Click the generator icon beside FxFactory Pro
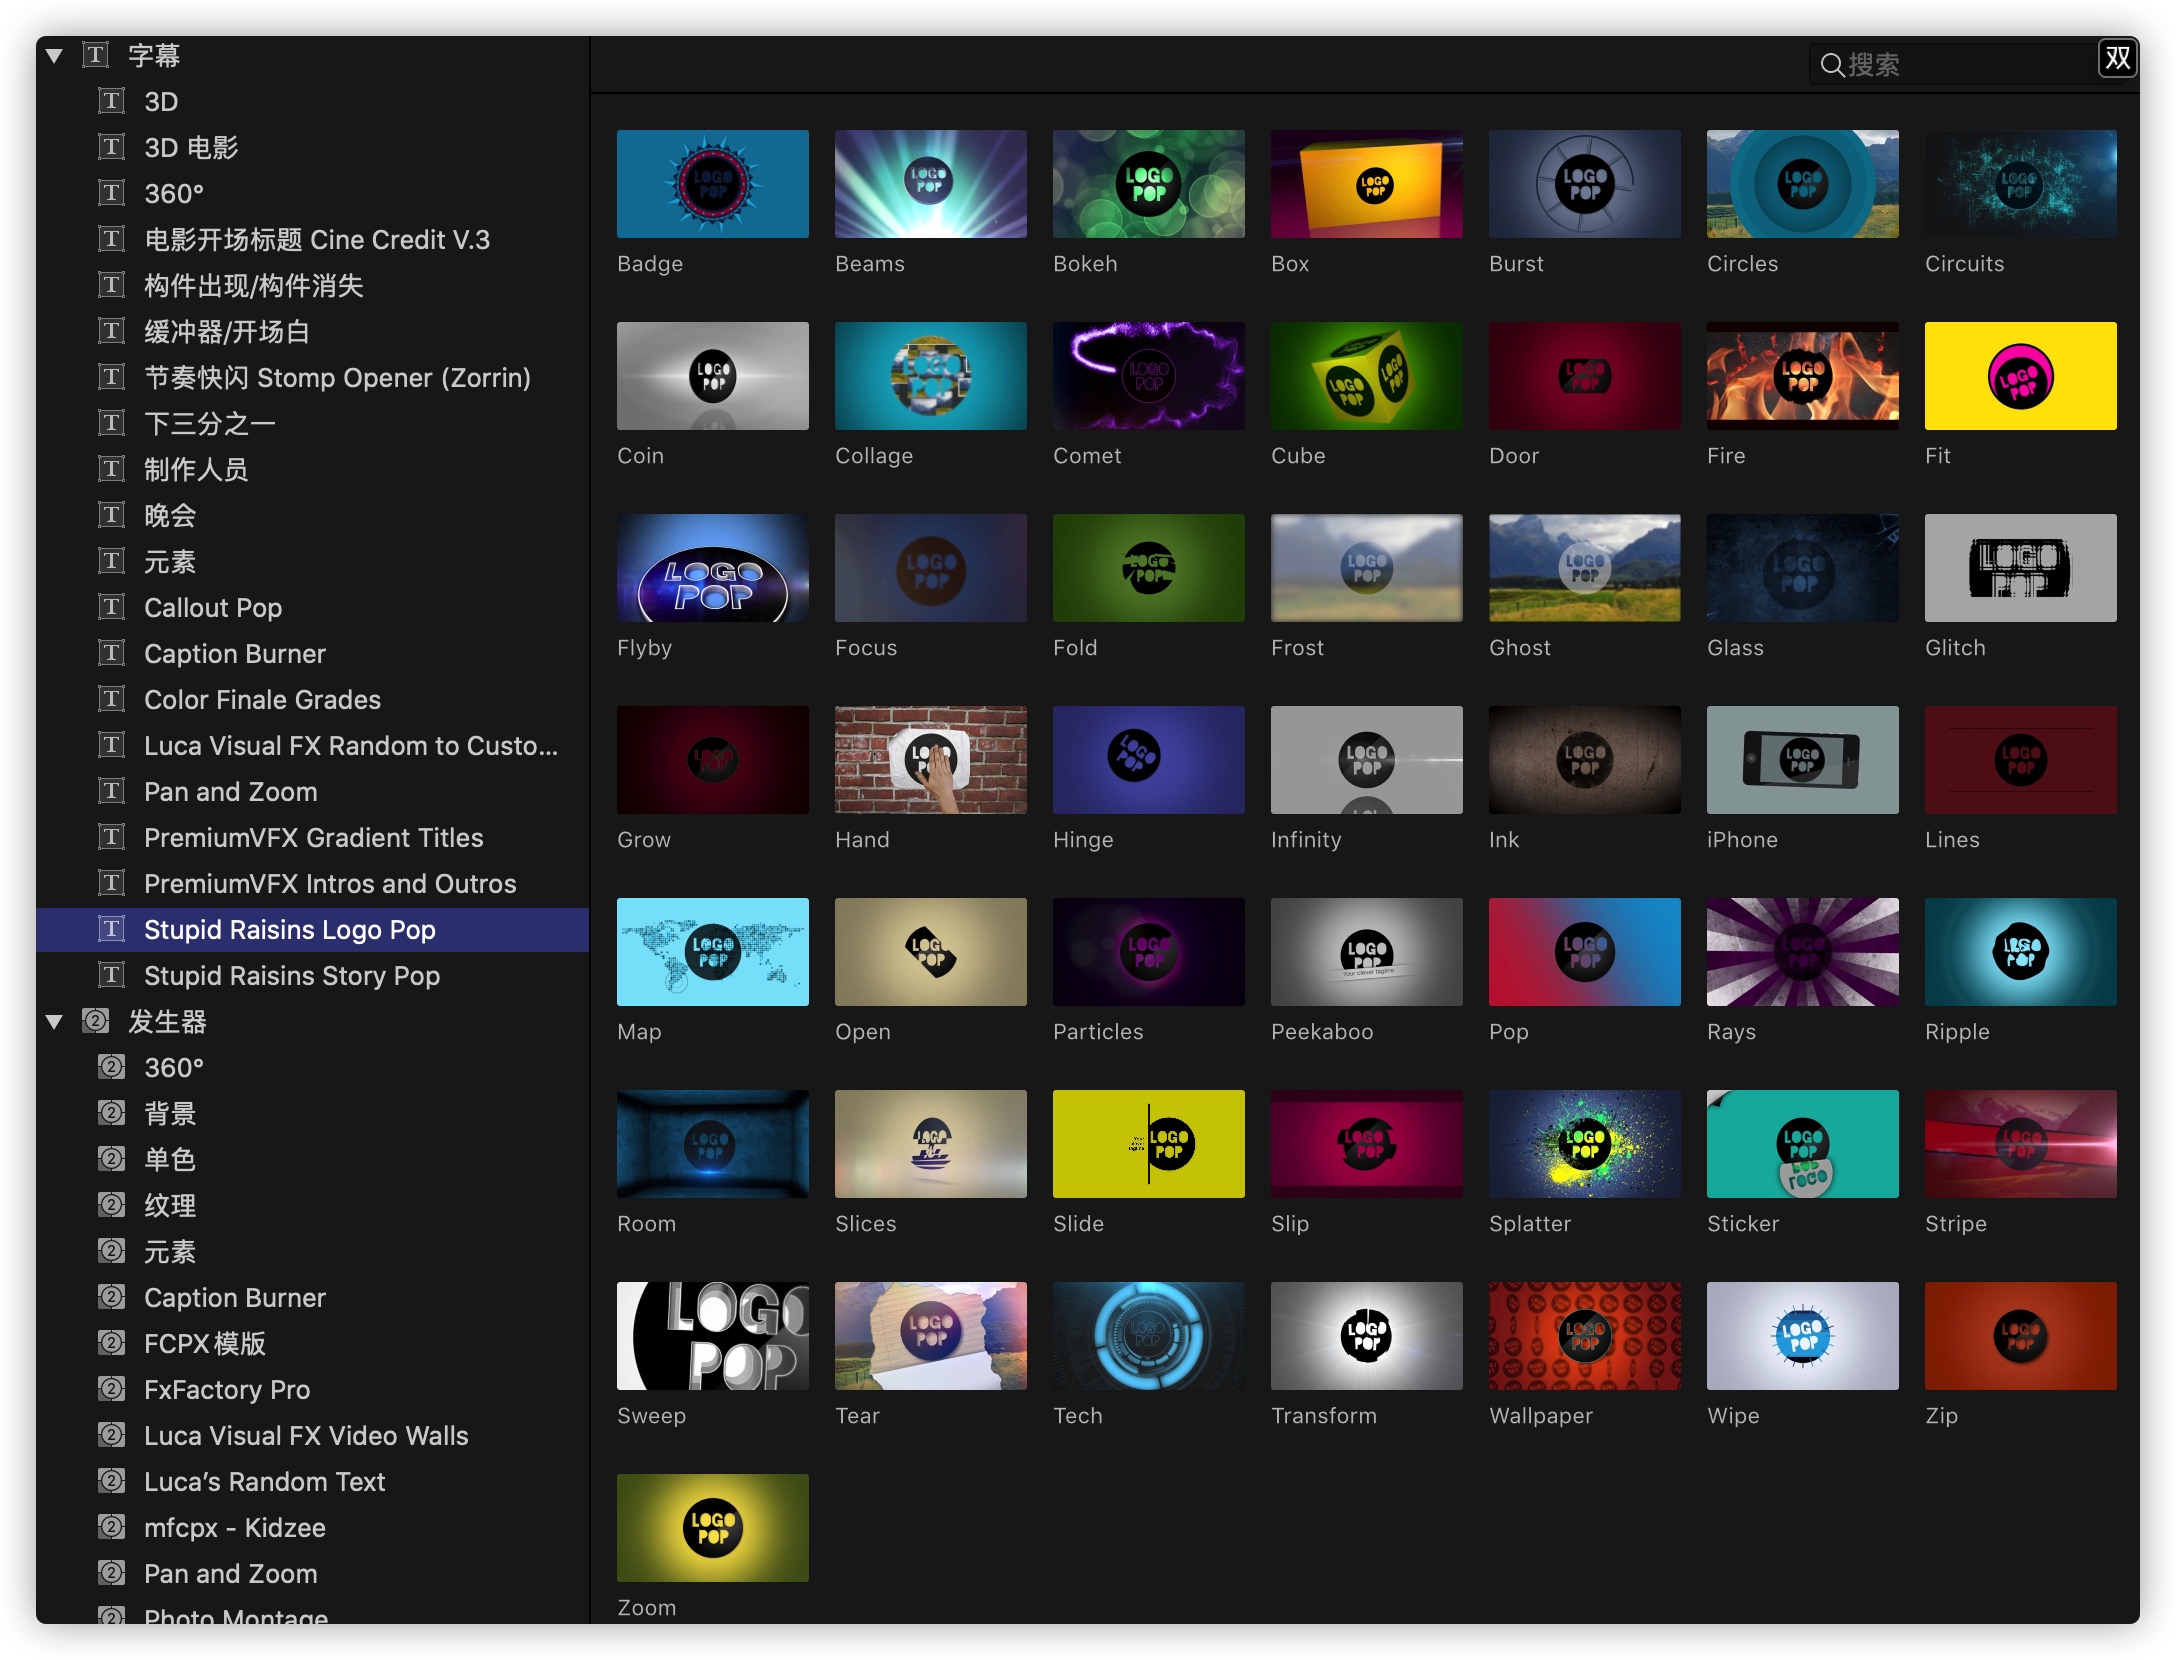Image resolution: width=2176 pixels, height=1660 pixels. 111,1389
